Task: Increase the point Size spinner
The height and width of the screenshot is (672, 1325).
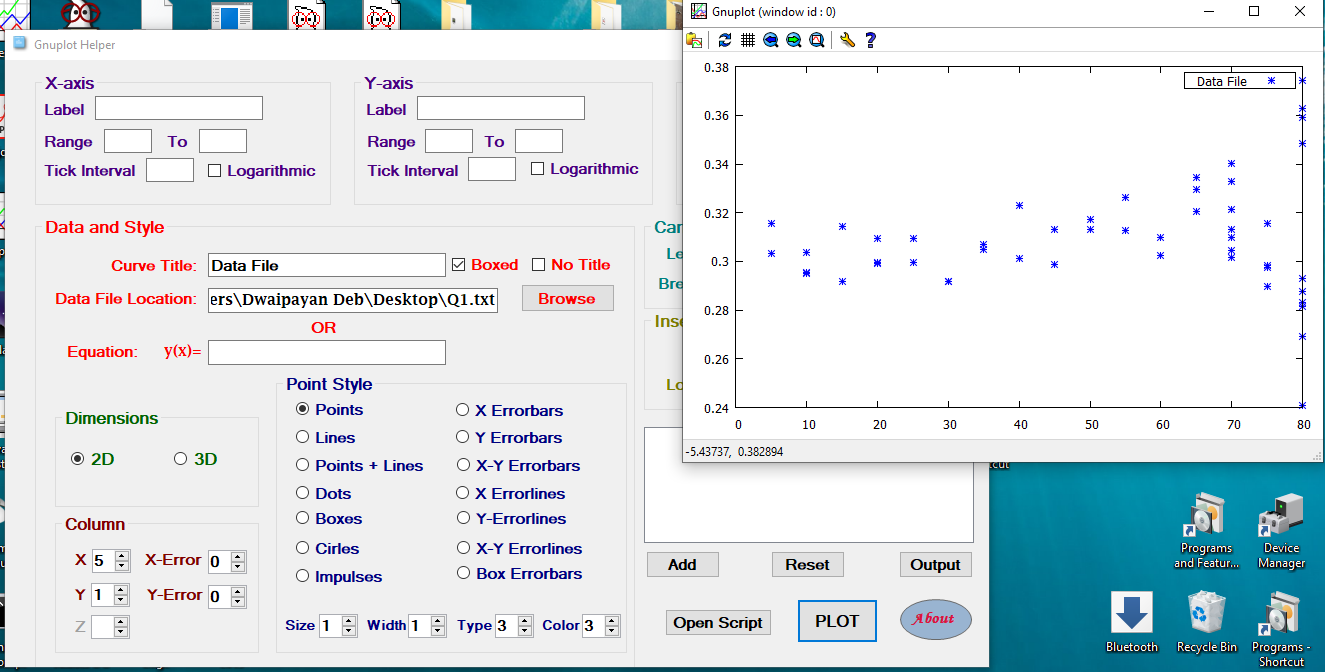Action: 349,621
